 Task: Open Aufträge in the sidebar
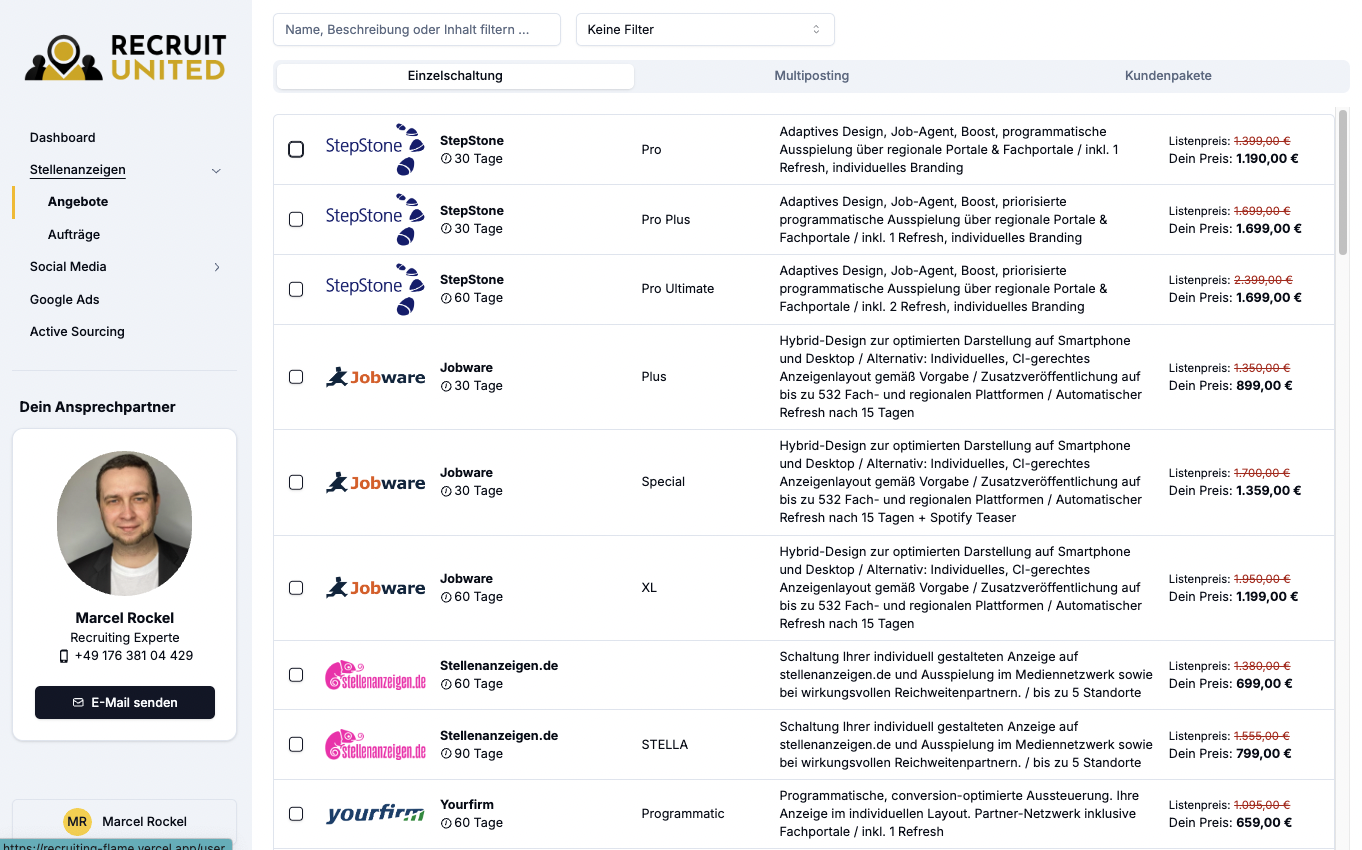point(74,235)
